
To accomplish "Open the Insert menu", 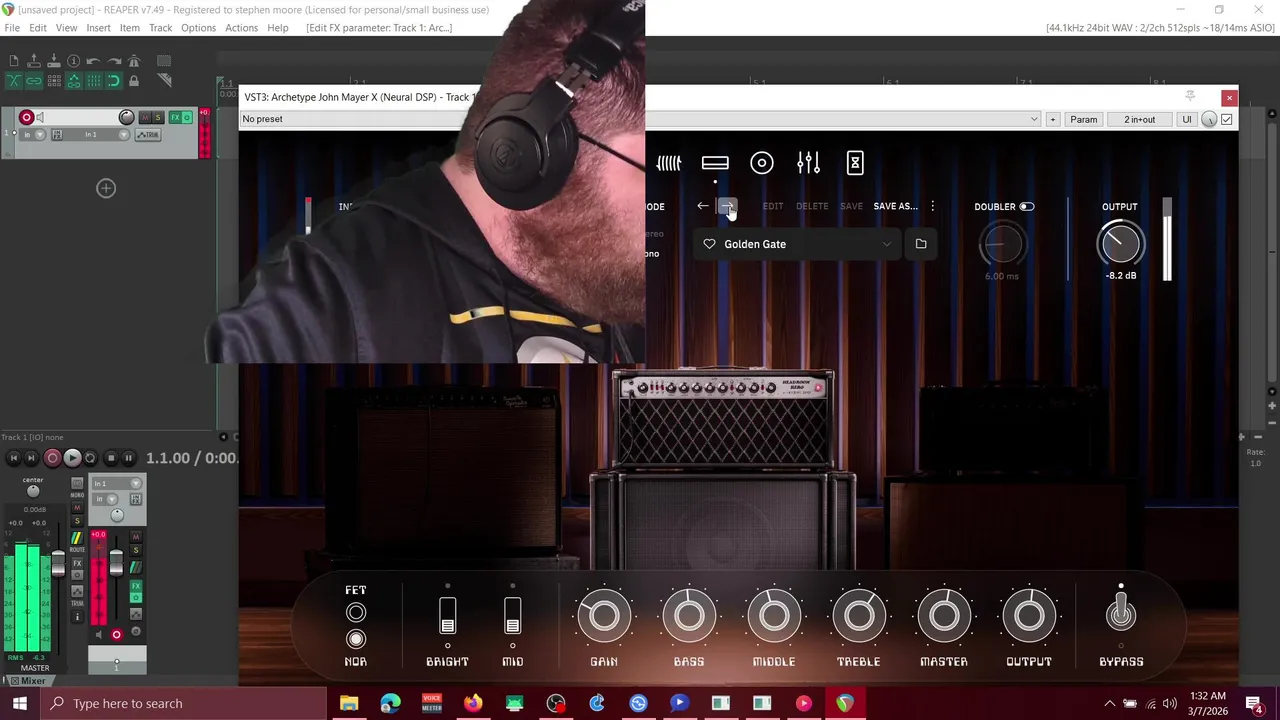I will (x=98, y=28).
